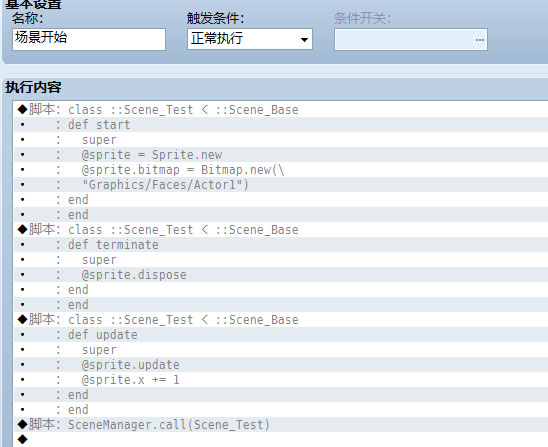Click the 名称 label
The image size is (548, 447).
pyautogui.click(x=28, y=18)
